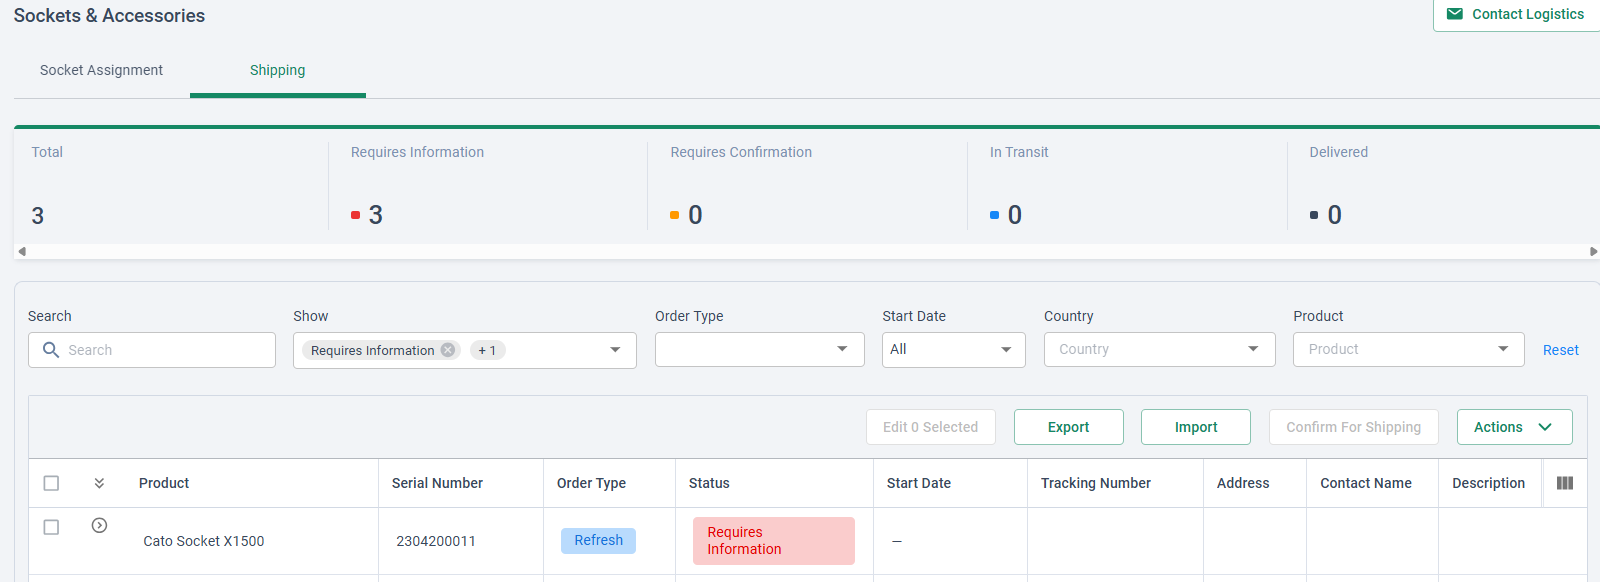
Task: Click the Reset filters link
Action: click(1561, 350)
